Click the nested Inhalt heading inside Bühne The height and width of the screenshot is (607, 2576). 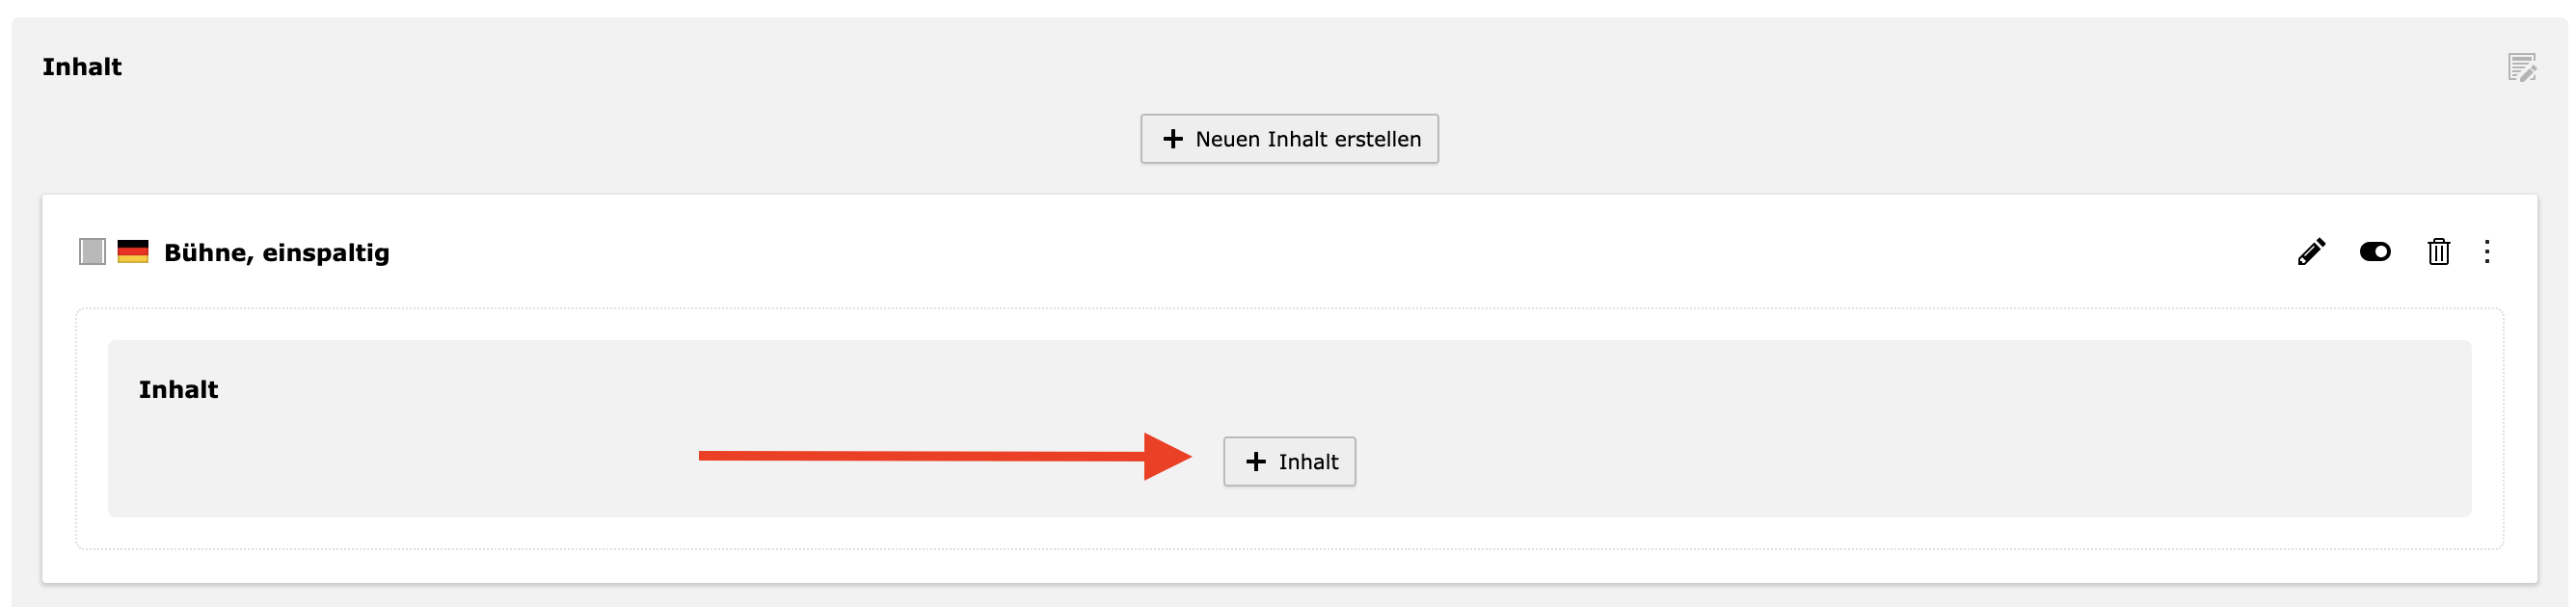178,389
